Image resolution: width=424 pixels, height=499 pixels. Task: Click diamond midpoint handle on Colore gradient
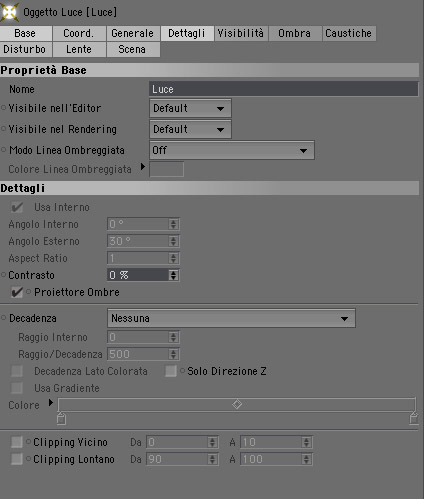pyautogui.click(x=237, y=404)
